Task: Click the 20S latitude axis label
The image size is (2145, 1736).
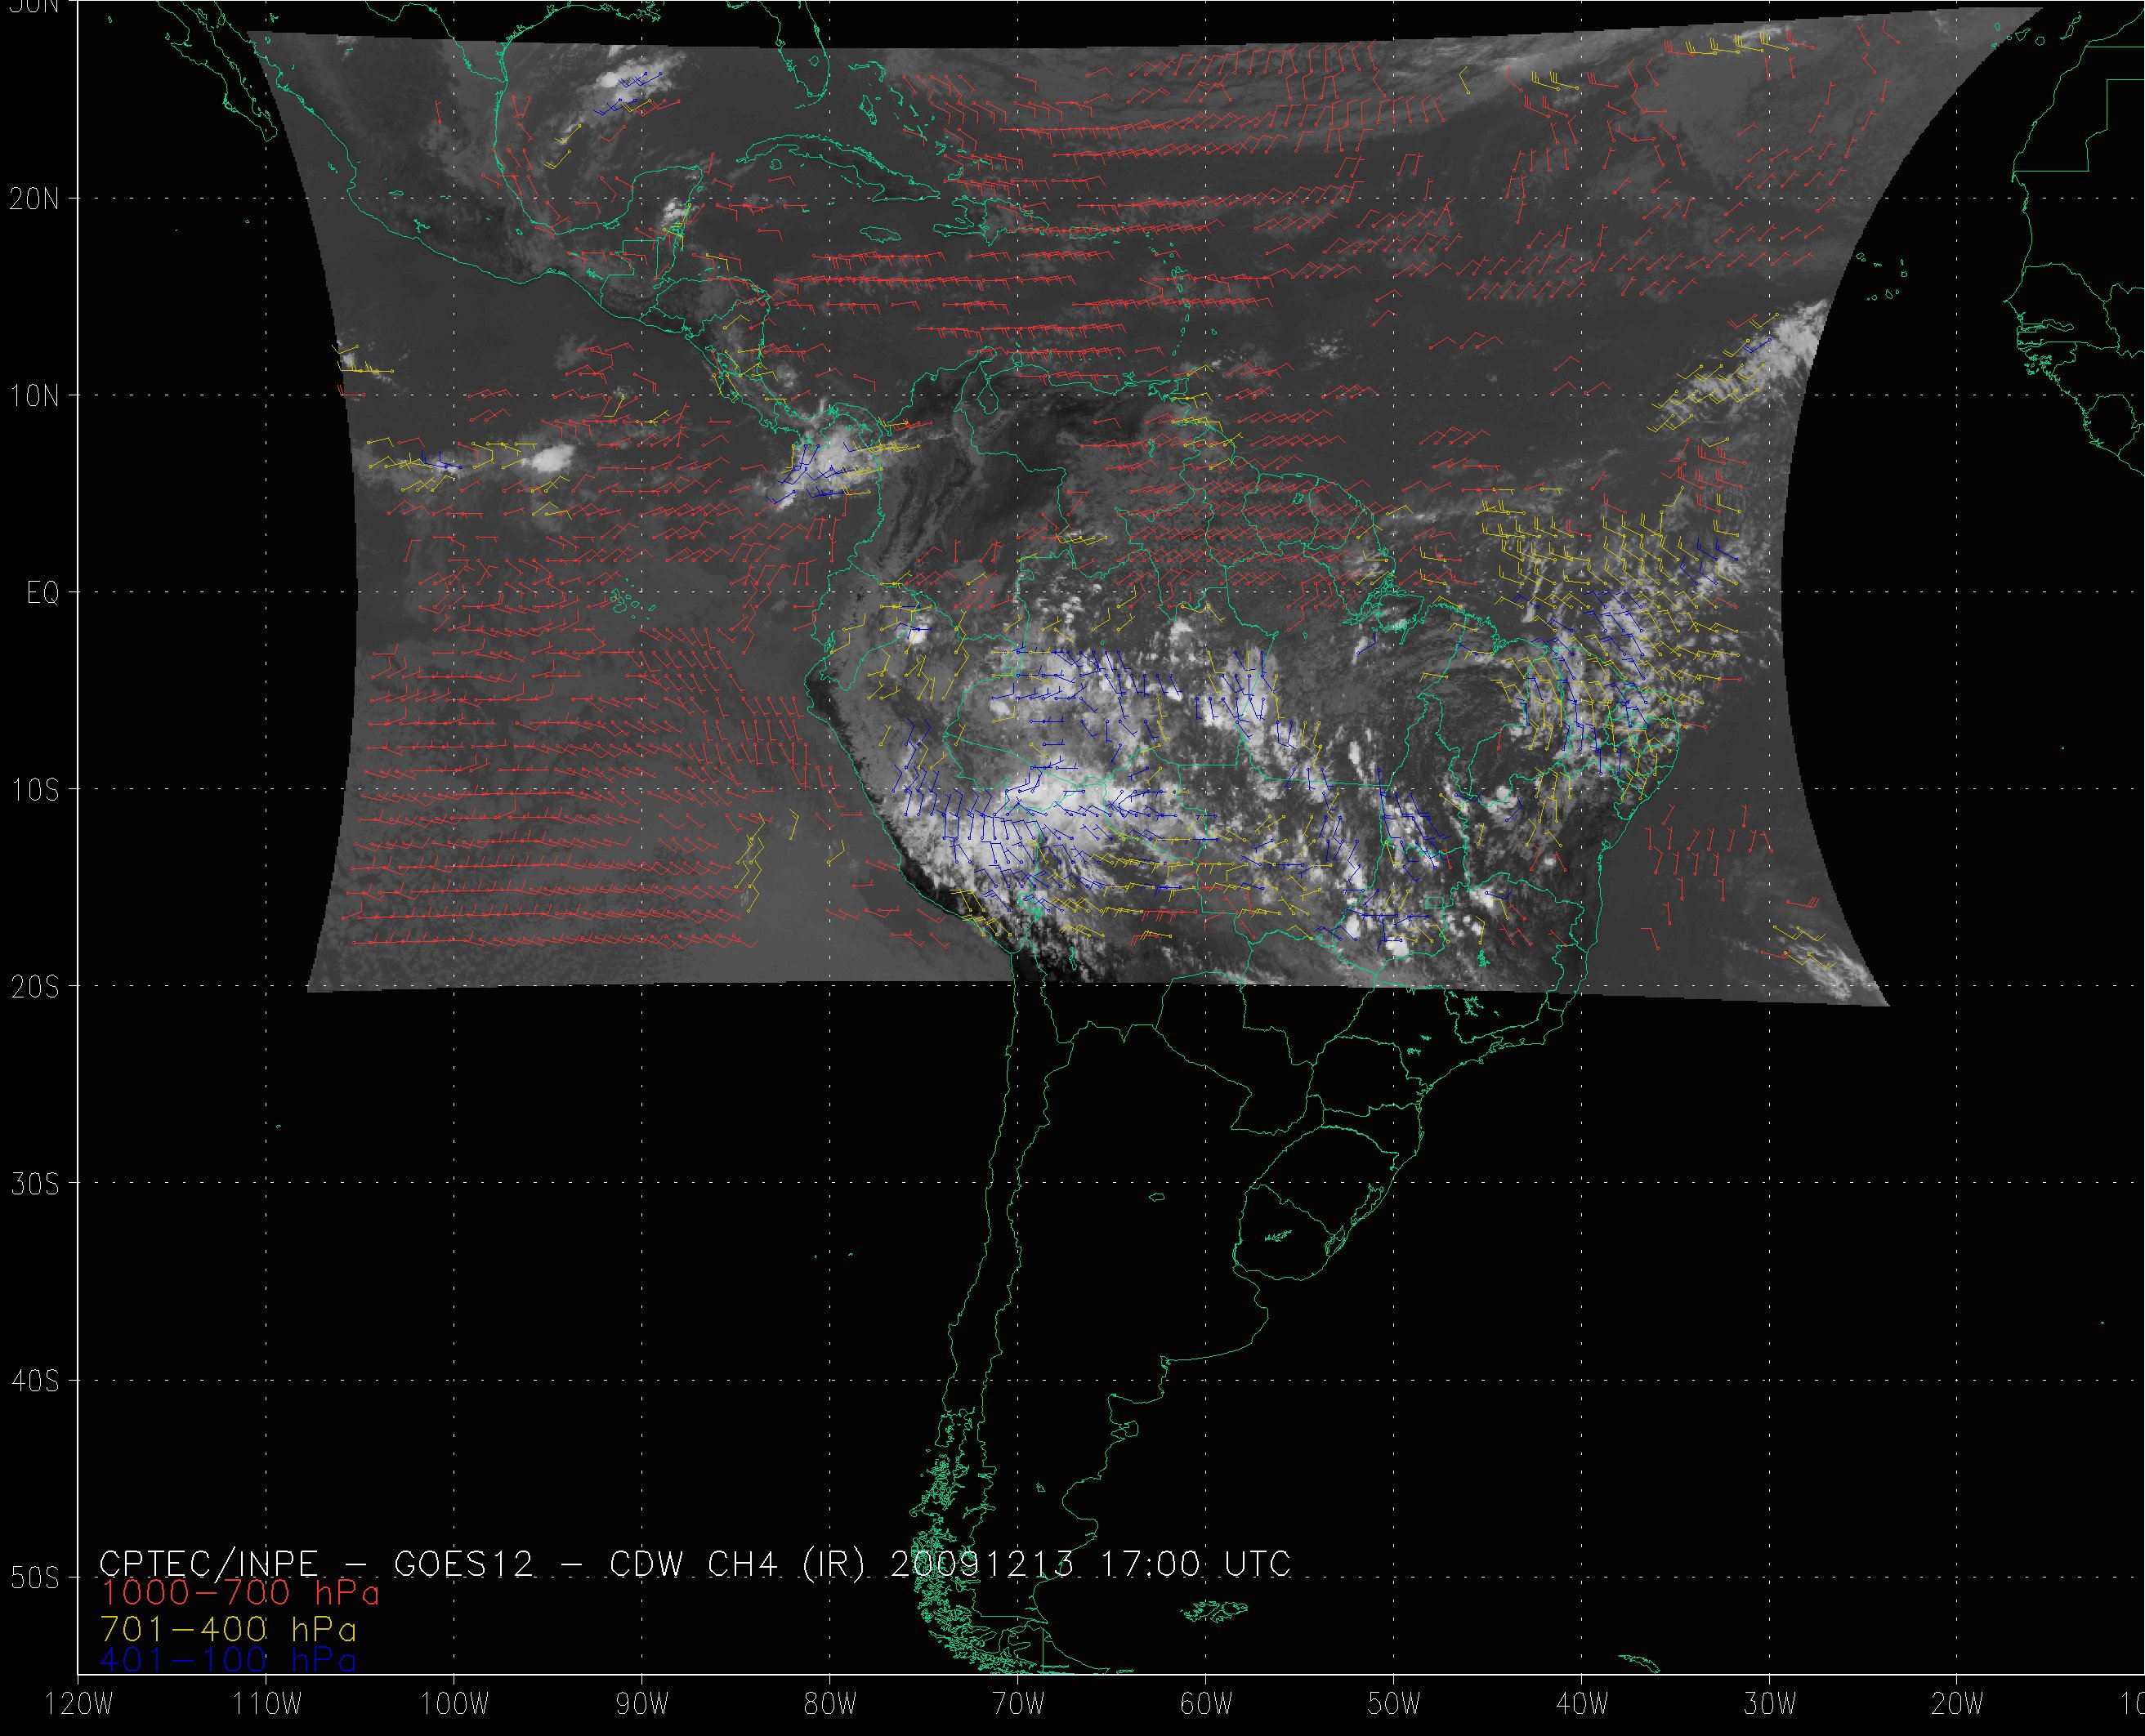Action: [x=35, y=987]
